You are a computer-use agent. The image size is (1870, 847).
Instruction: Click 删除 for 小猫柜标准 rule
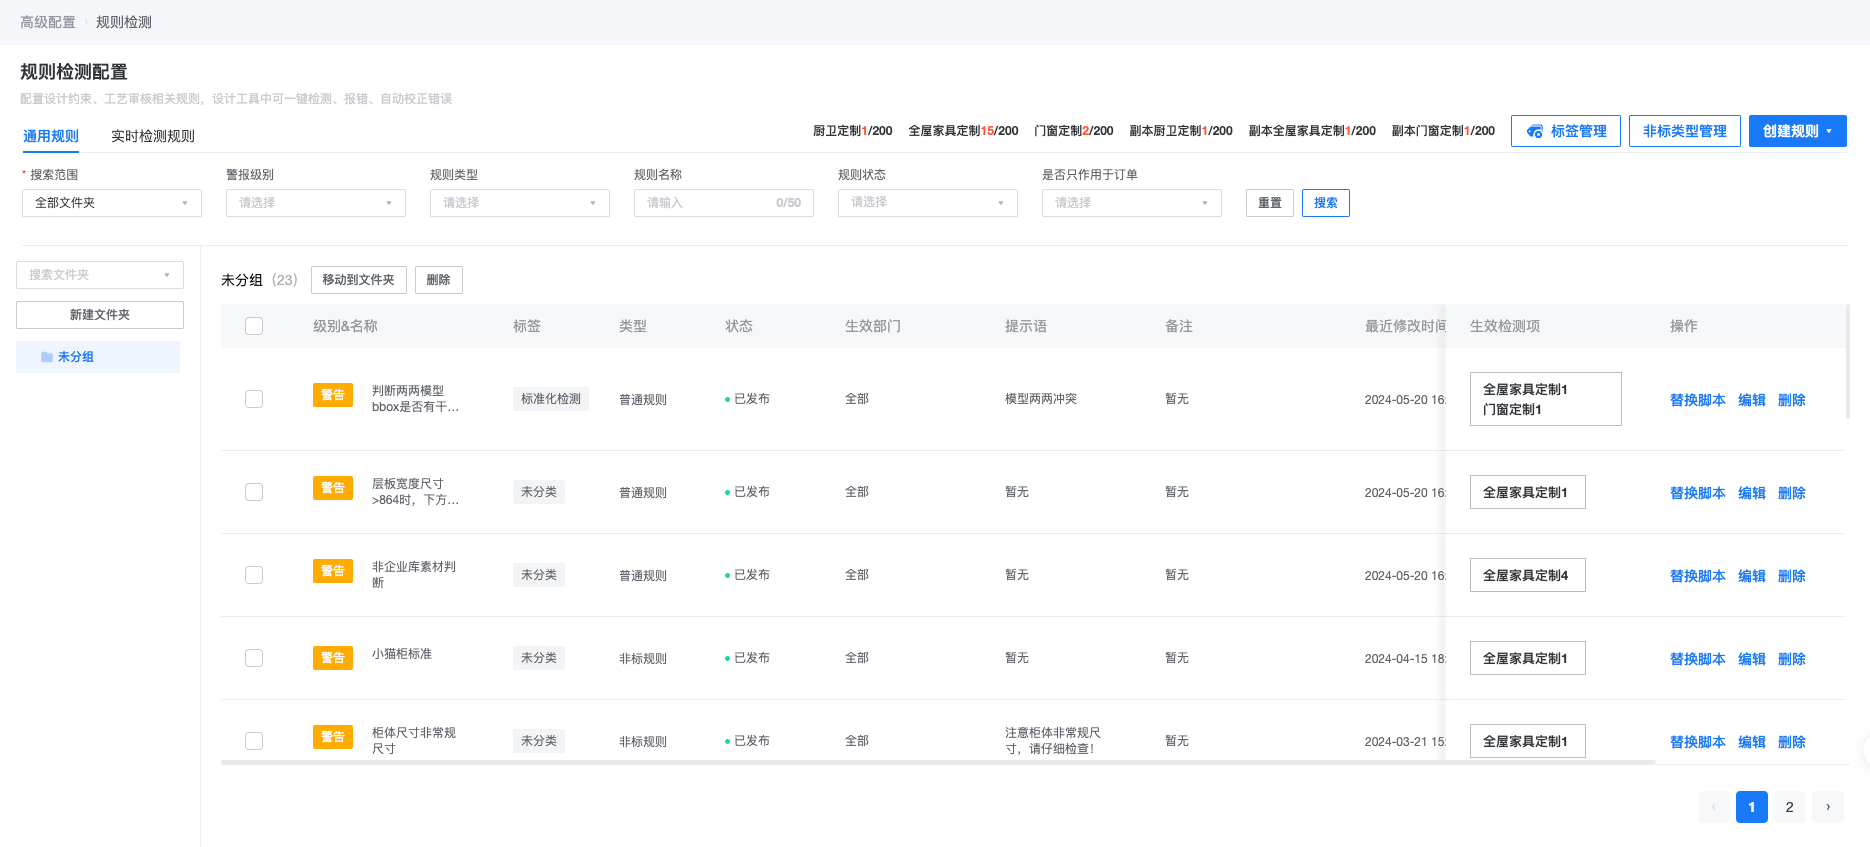pos(1792,659)
